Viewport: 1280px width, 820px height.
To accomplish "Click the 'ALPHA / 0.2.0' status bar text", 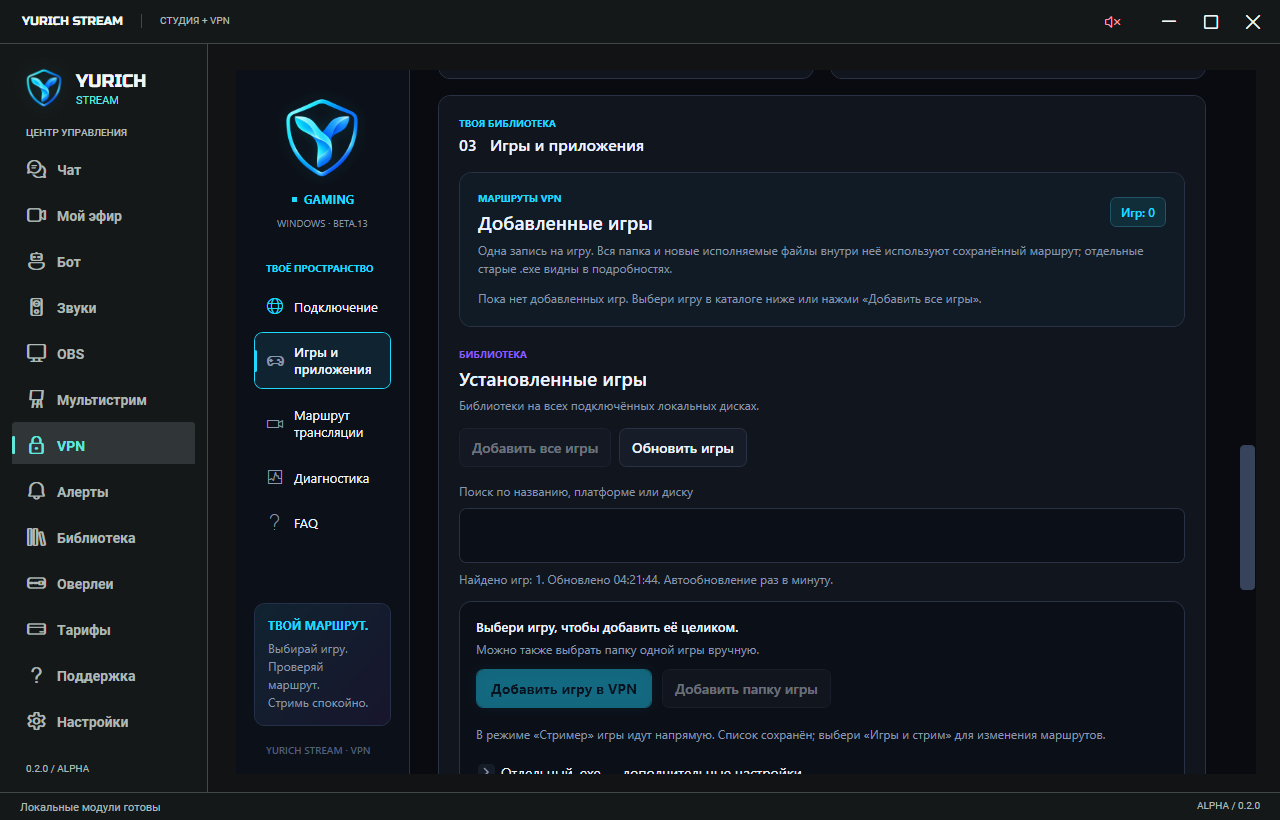I will tap(1228, 806).
